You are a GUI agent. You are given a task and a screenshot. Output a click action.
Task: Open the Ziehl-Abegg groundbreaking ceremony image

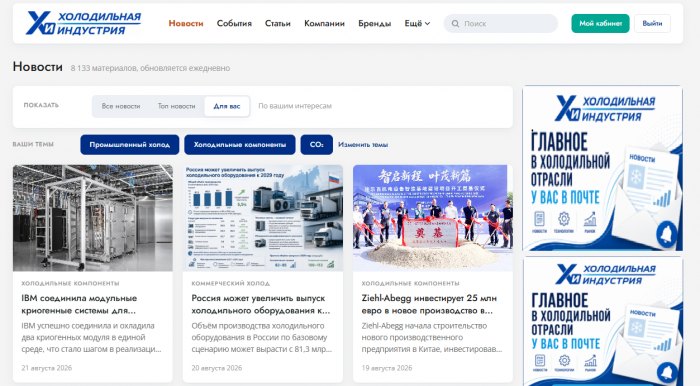click(x=433, y=218)
